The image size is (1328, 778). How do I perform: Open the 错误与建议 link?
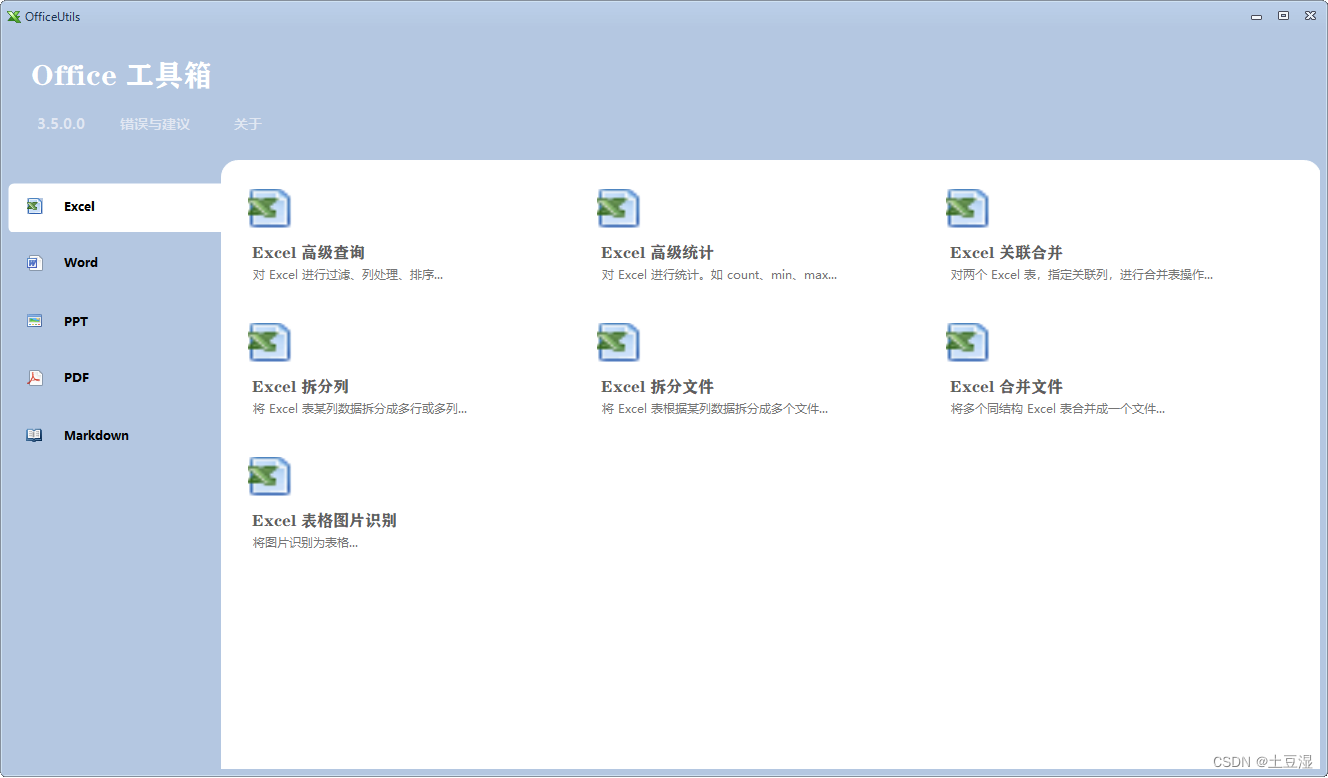pyautogui.click(x=155, y=124)
